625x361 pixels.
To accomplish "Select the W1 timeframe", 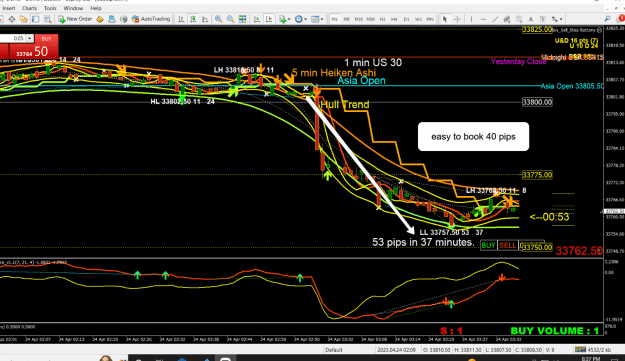I will click(418, 19).
